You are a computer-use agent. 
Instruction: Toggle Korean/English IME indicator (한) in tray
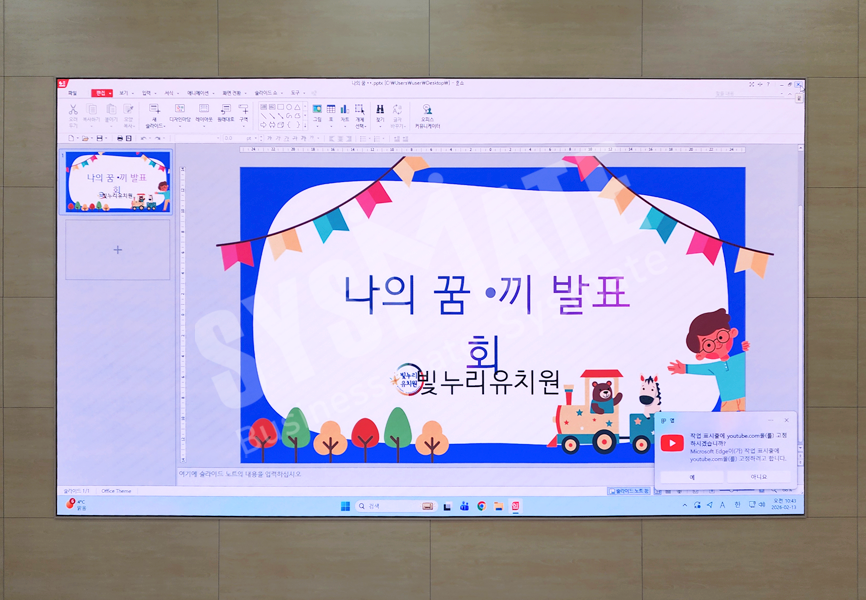pyautogui.click(x=737, y=505)
